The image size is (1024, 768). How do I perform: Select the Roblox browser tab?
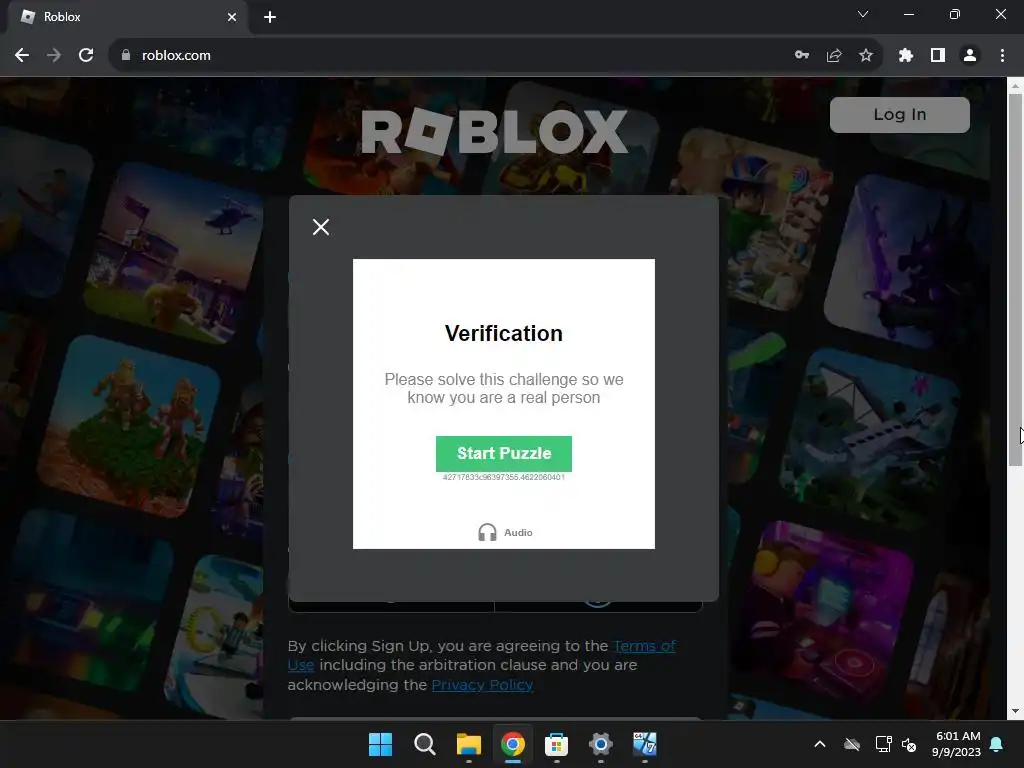click(127, 17)
